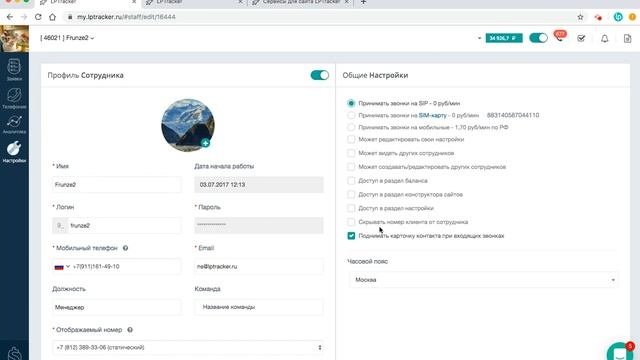This screenshot has height=360, width=640.
Task: Go back with browser back arrow
Action: tap(10, 17)
